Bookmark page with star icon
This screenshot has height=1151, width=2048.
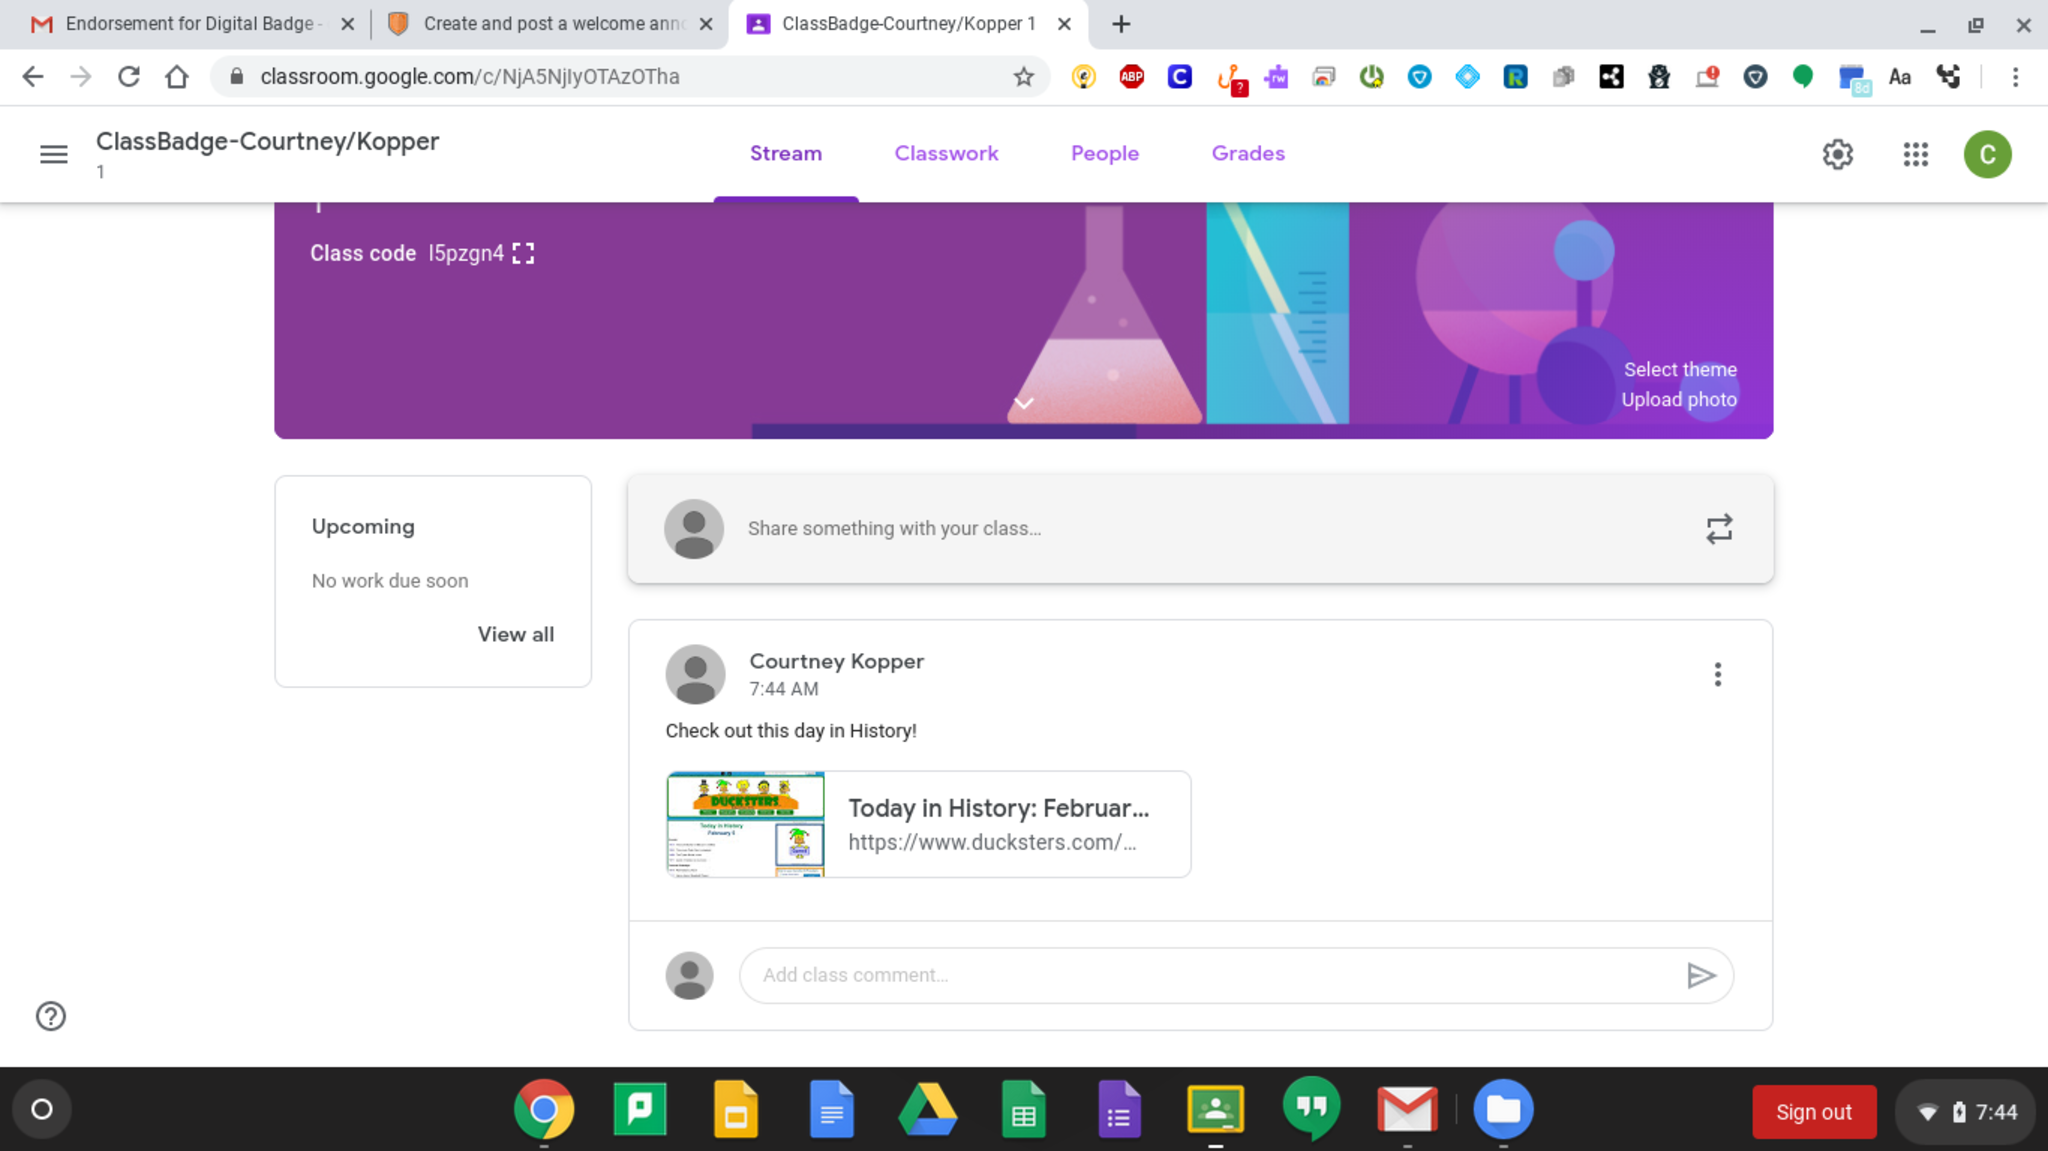1023,77
